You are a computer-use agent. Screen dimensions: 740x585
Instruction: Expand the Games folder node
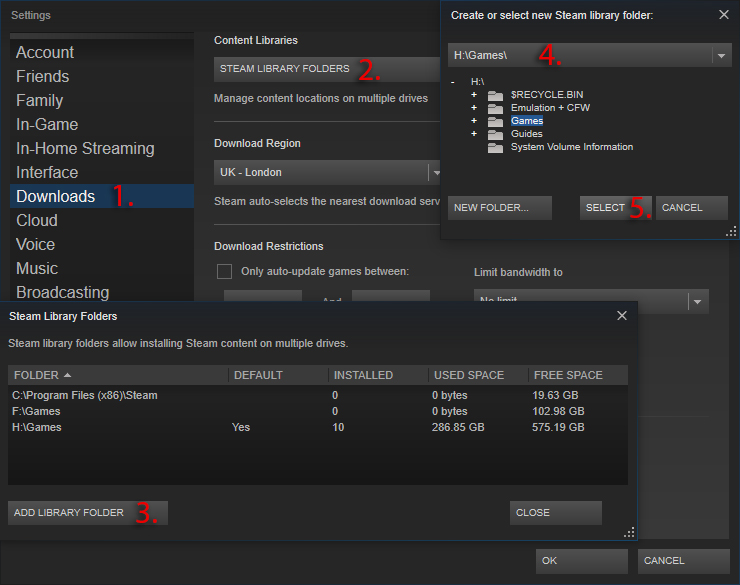pos(474,121)
